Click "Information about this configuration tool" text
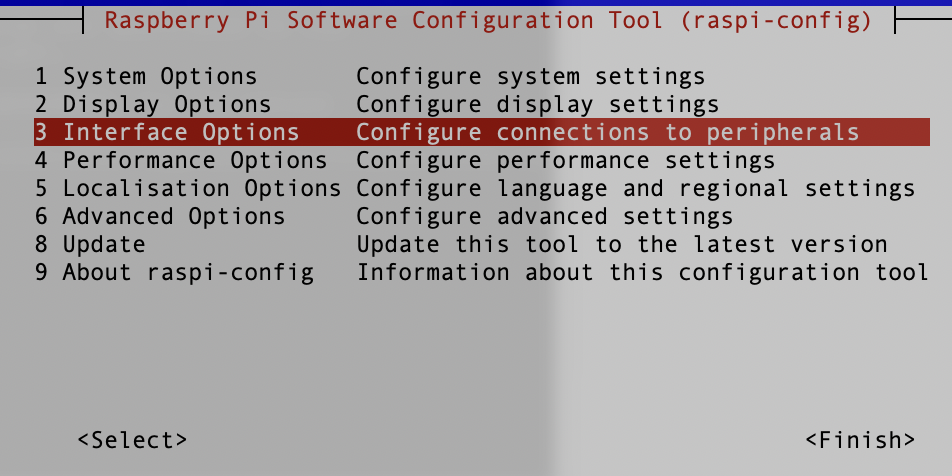The height and width of the screenshot is (476, 952). pyautogui.click(x=642, y=272)
